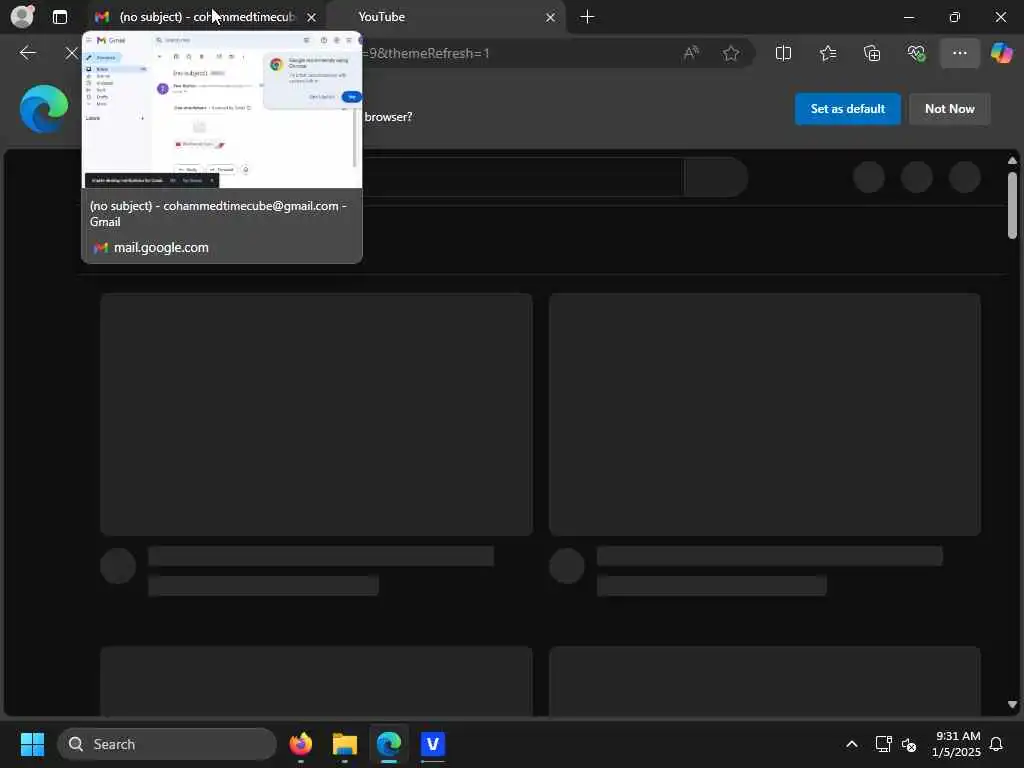Open a new tab with plus button

coord(587,17)
